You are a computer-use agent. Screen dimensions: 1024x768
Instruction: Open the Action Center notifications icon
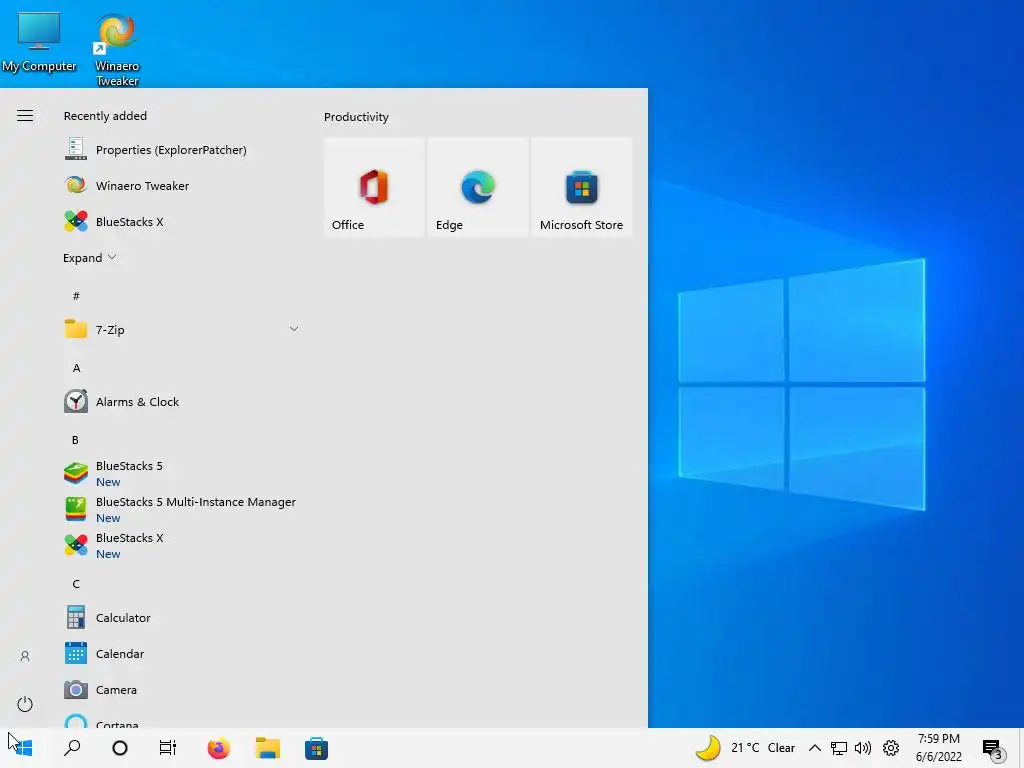click(x=993, y=748)
